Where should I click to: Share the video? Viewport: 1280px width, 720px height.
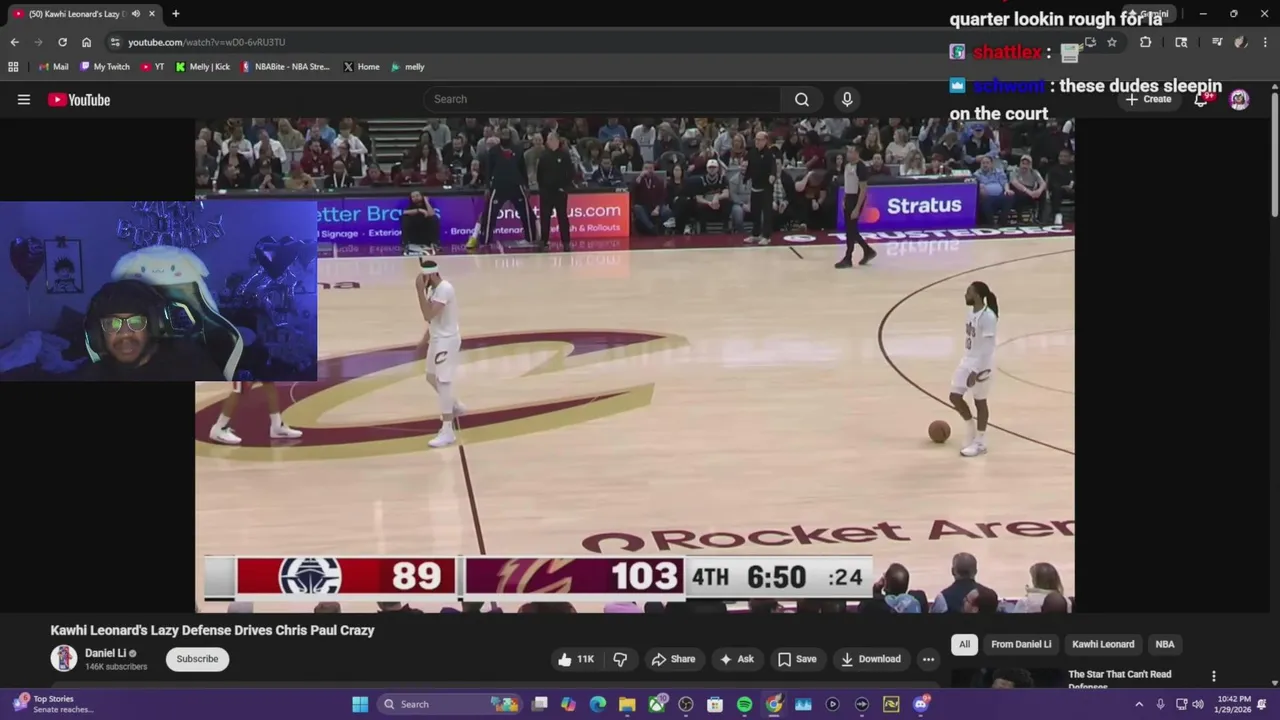673,659
